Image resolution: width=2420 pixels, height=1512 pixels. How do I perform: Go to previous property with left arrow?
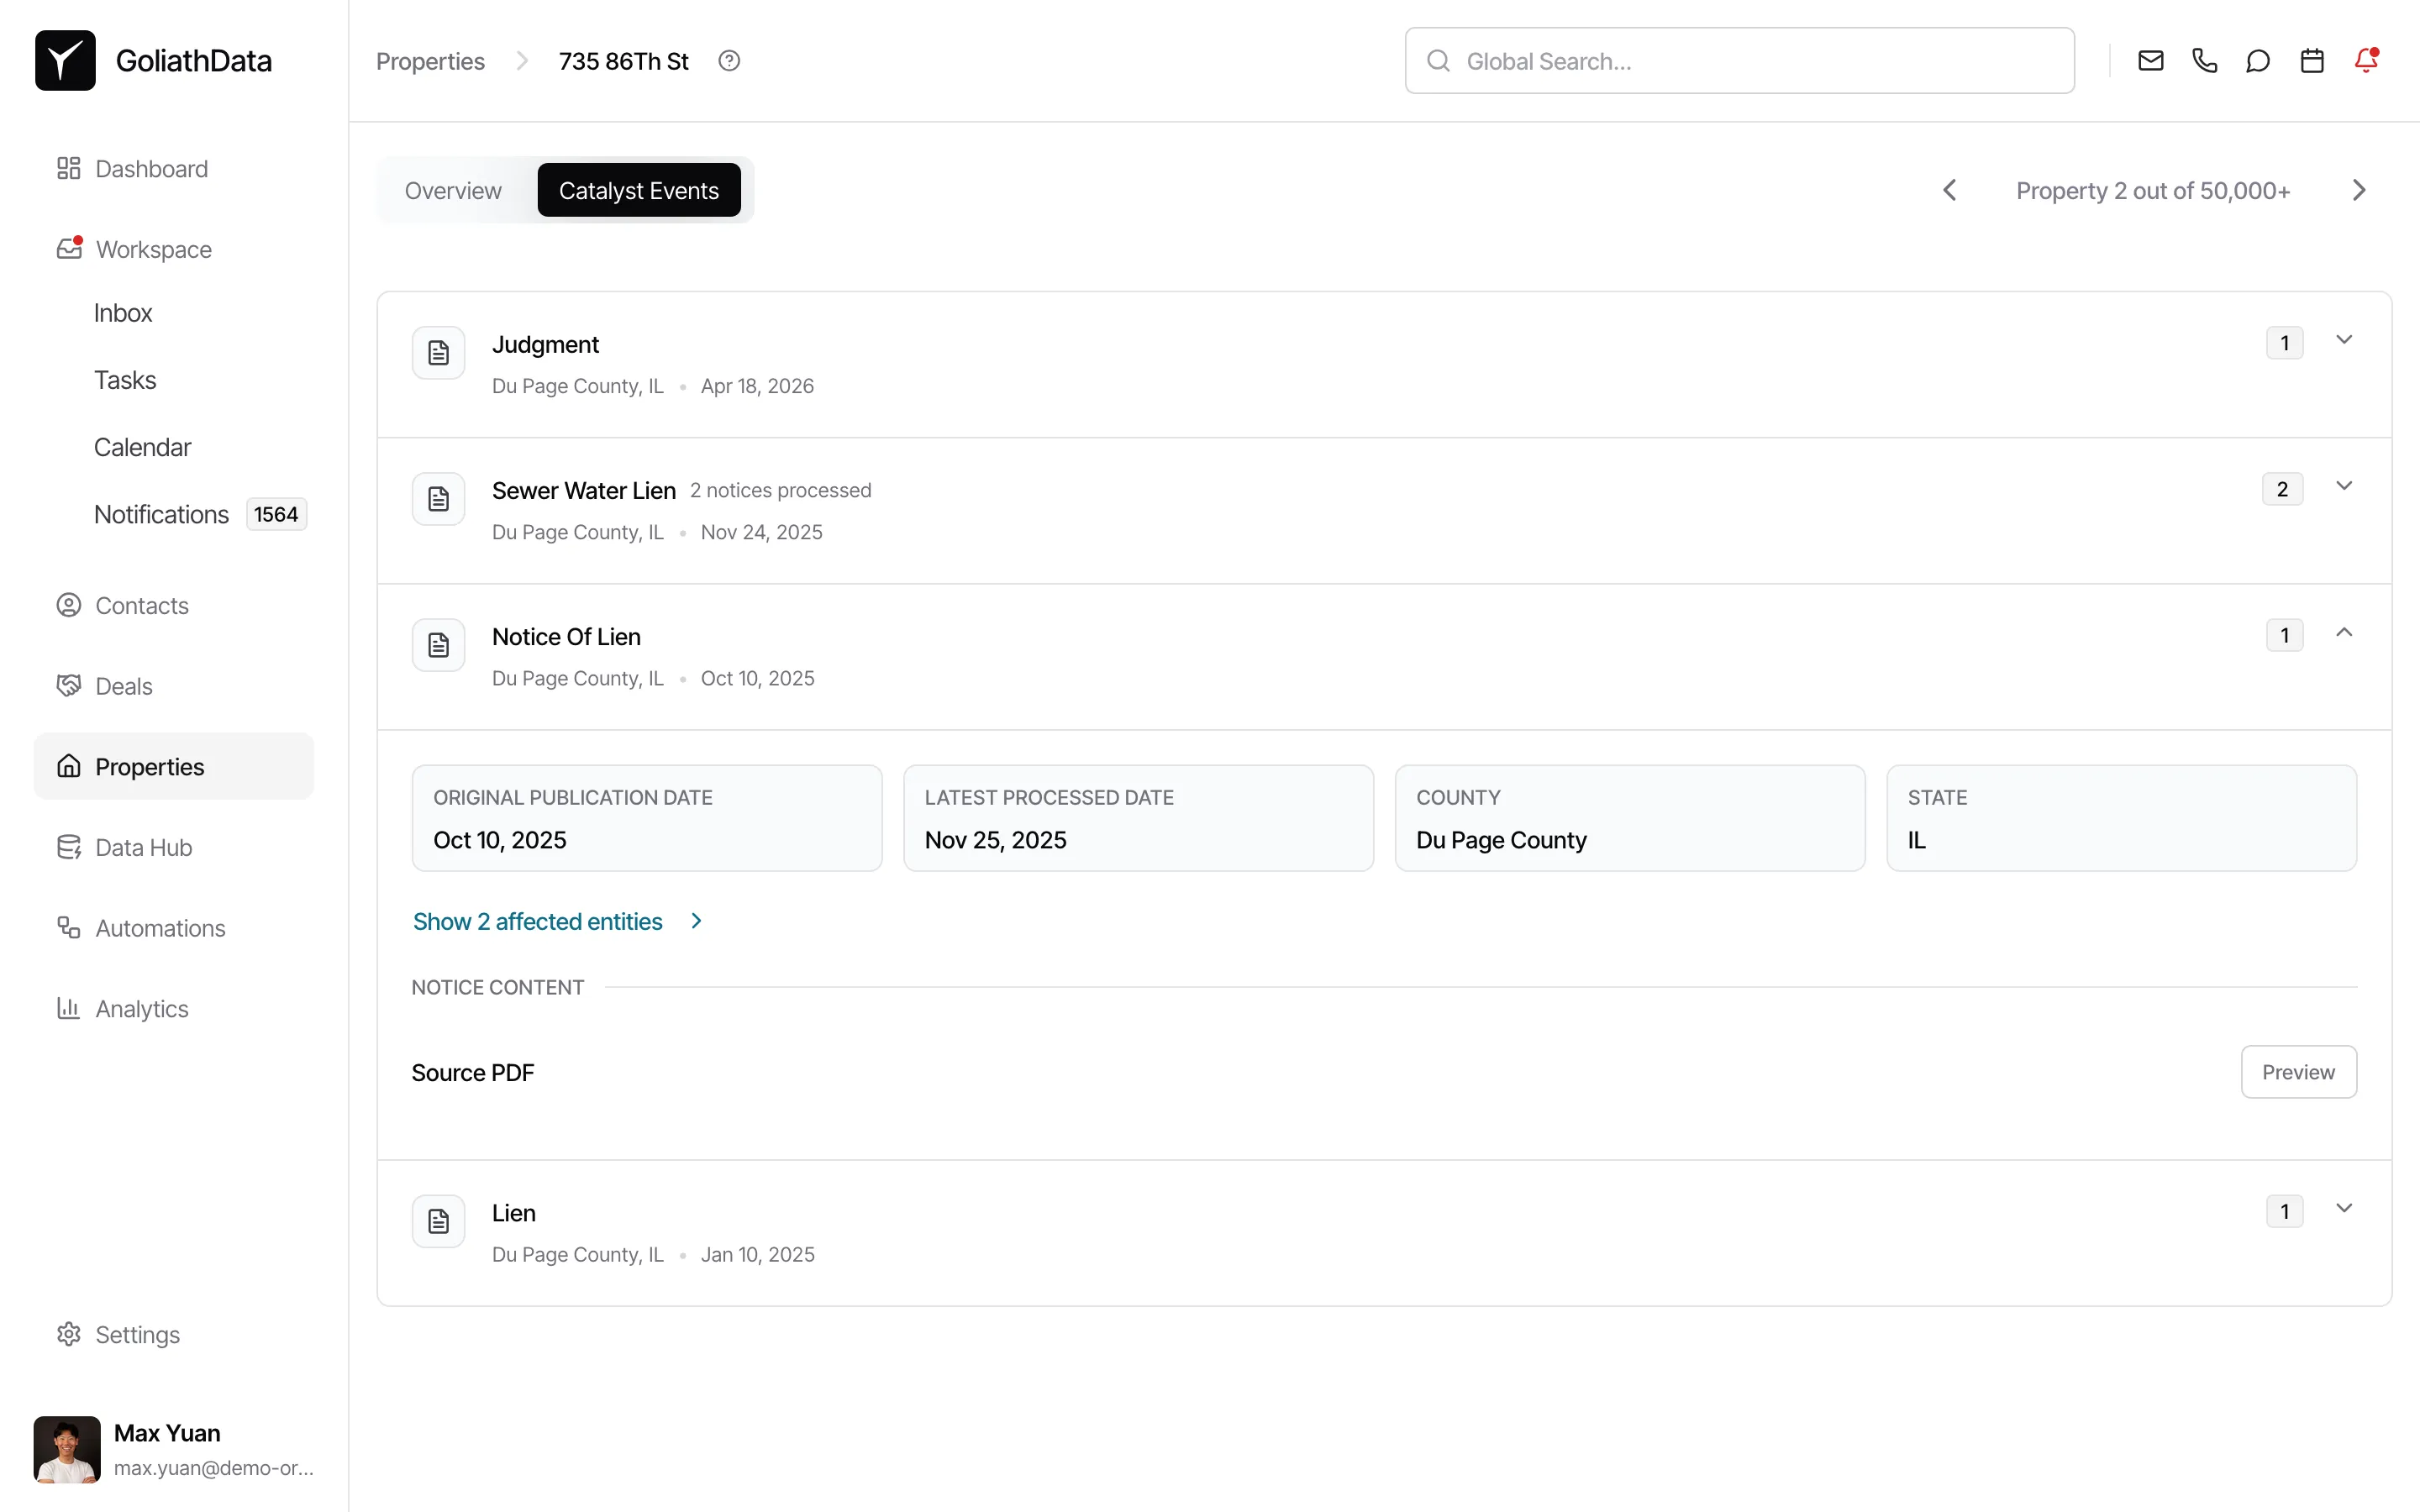1949,189
